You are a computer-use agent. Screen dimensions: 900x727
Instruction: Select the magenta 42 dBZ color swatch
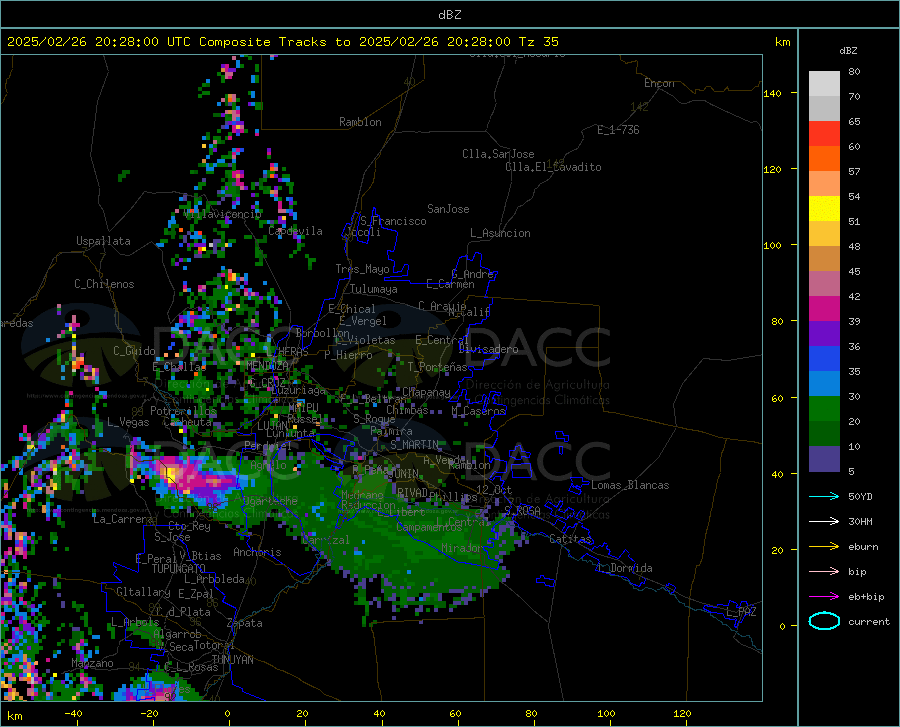[824, 309]
